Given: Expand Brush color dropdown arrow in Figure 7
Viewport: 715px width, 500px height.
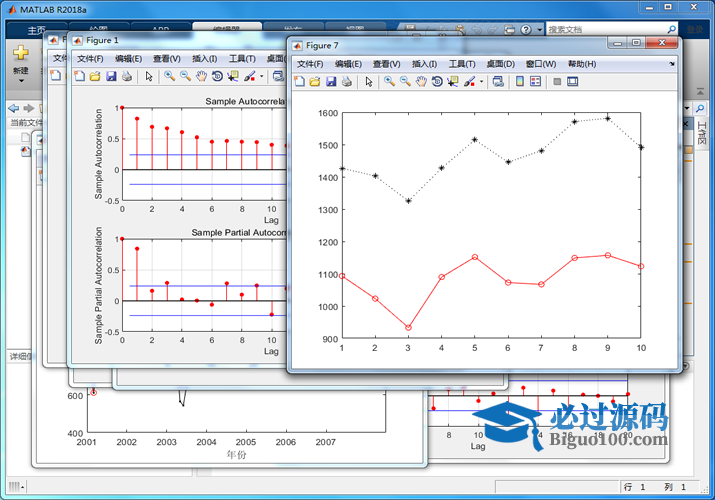Looking at the screenshot, I should point(481,82).
